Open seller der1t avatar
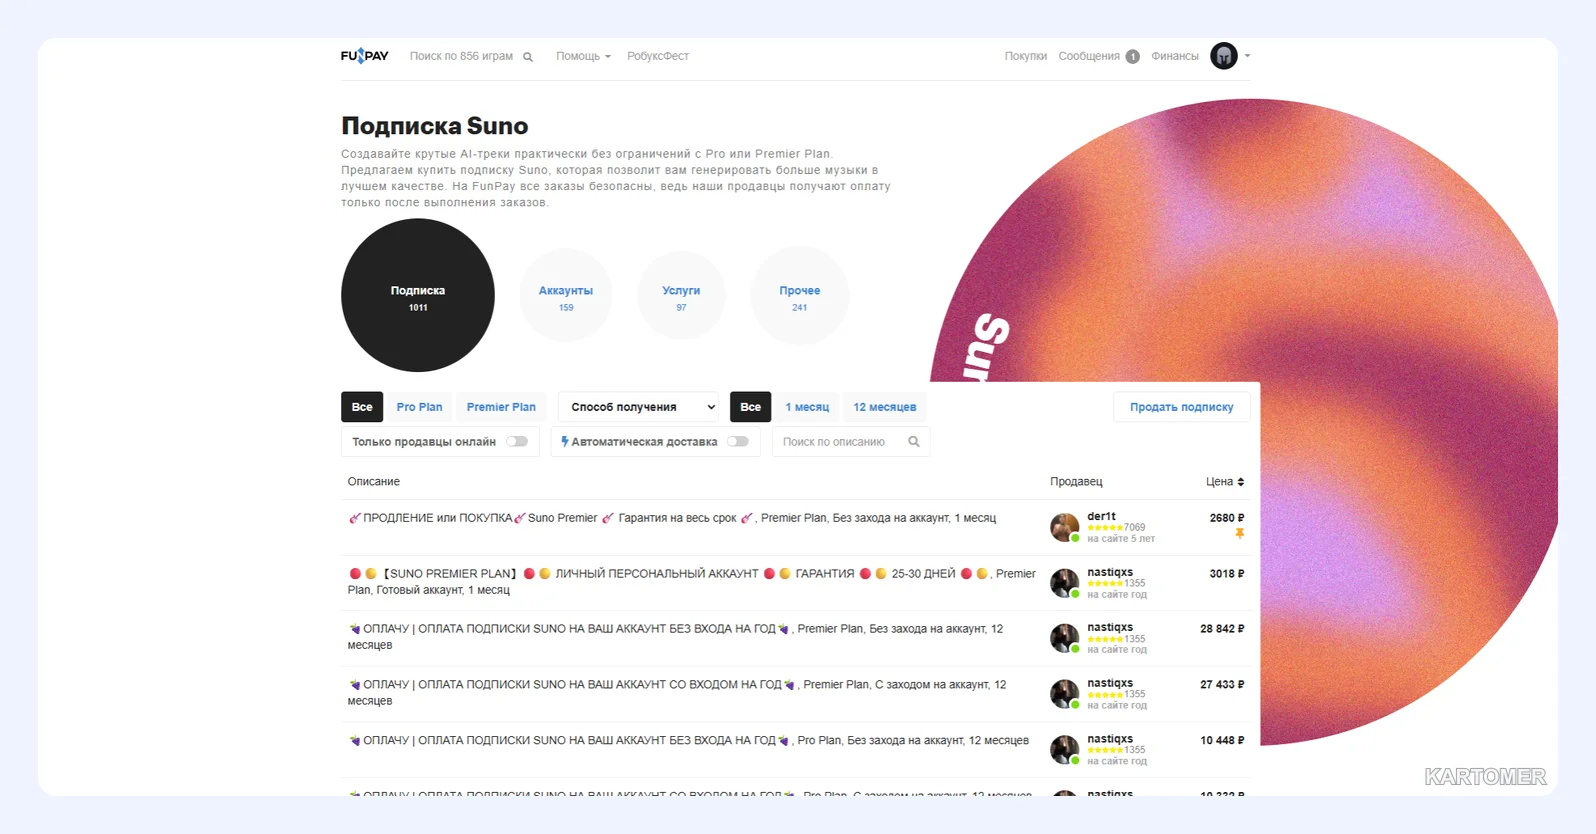The width and height of the screenshot is (1596, 834). pyautogui.click(x=1064, y=527)
